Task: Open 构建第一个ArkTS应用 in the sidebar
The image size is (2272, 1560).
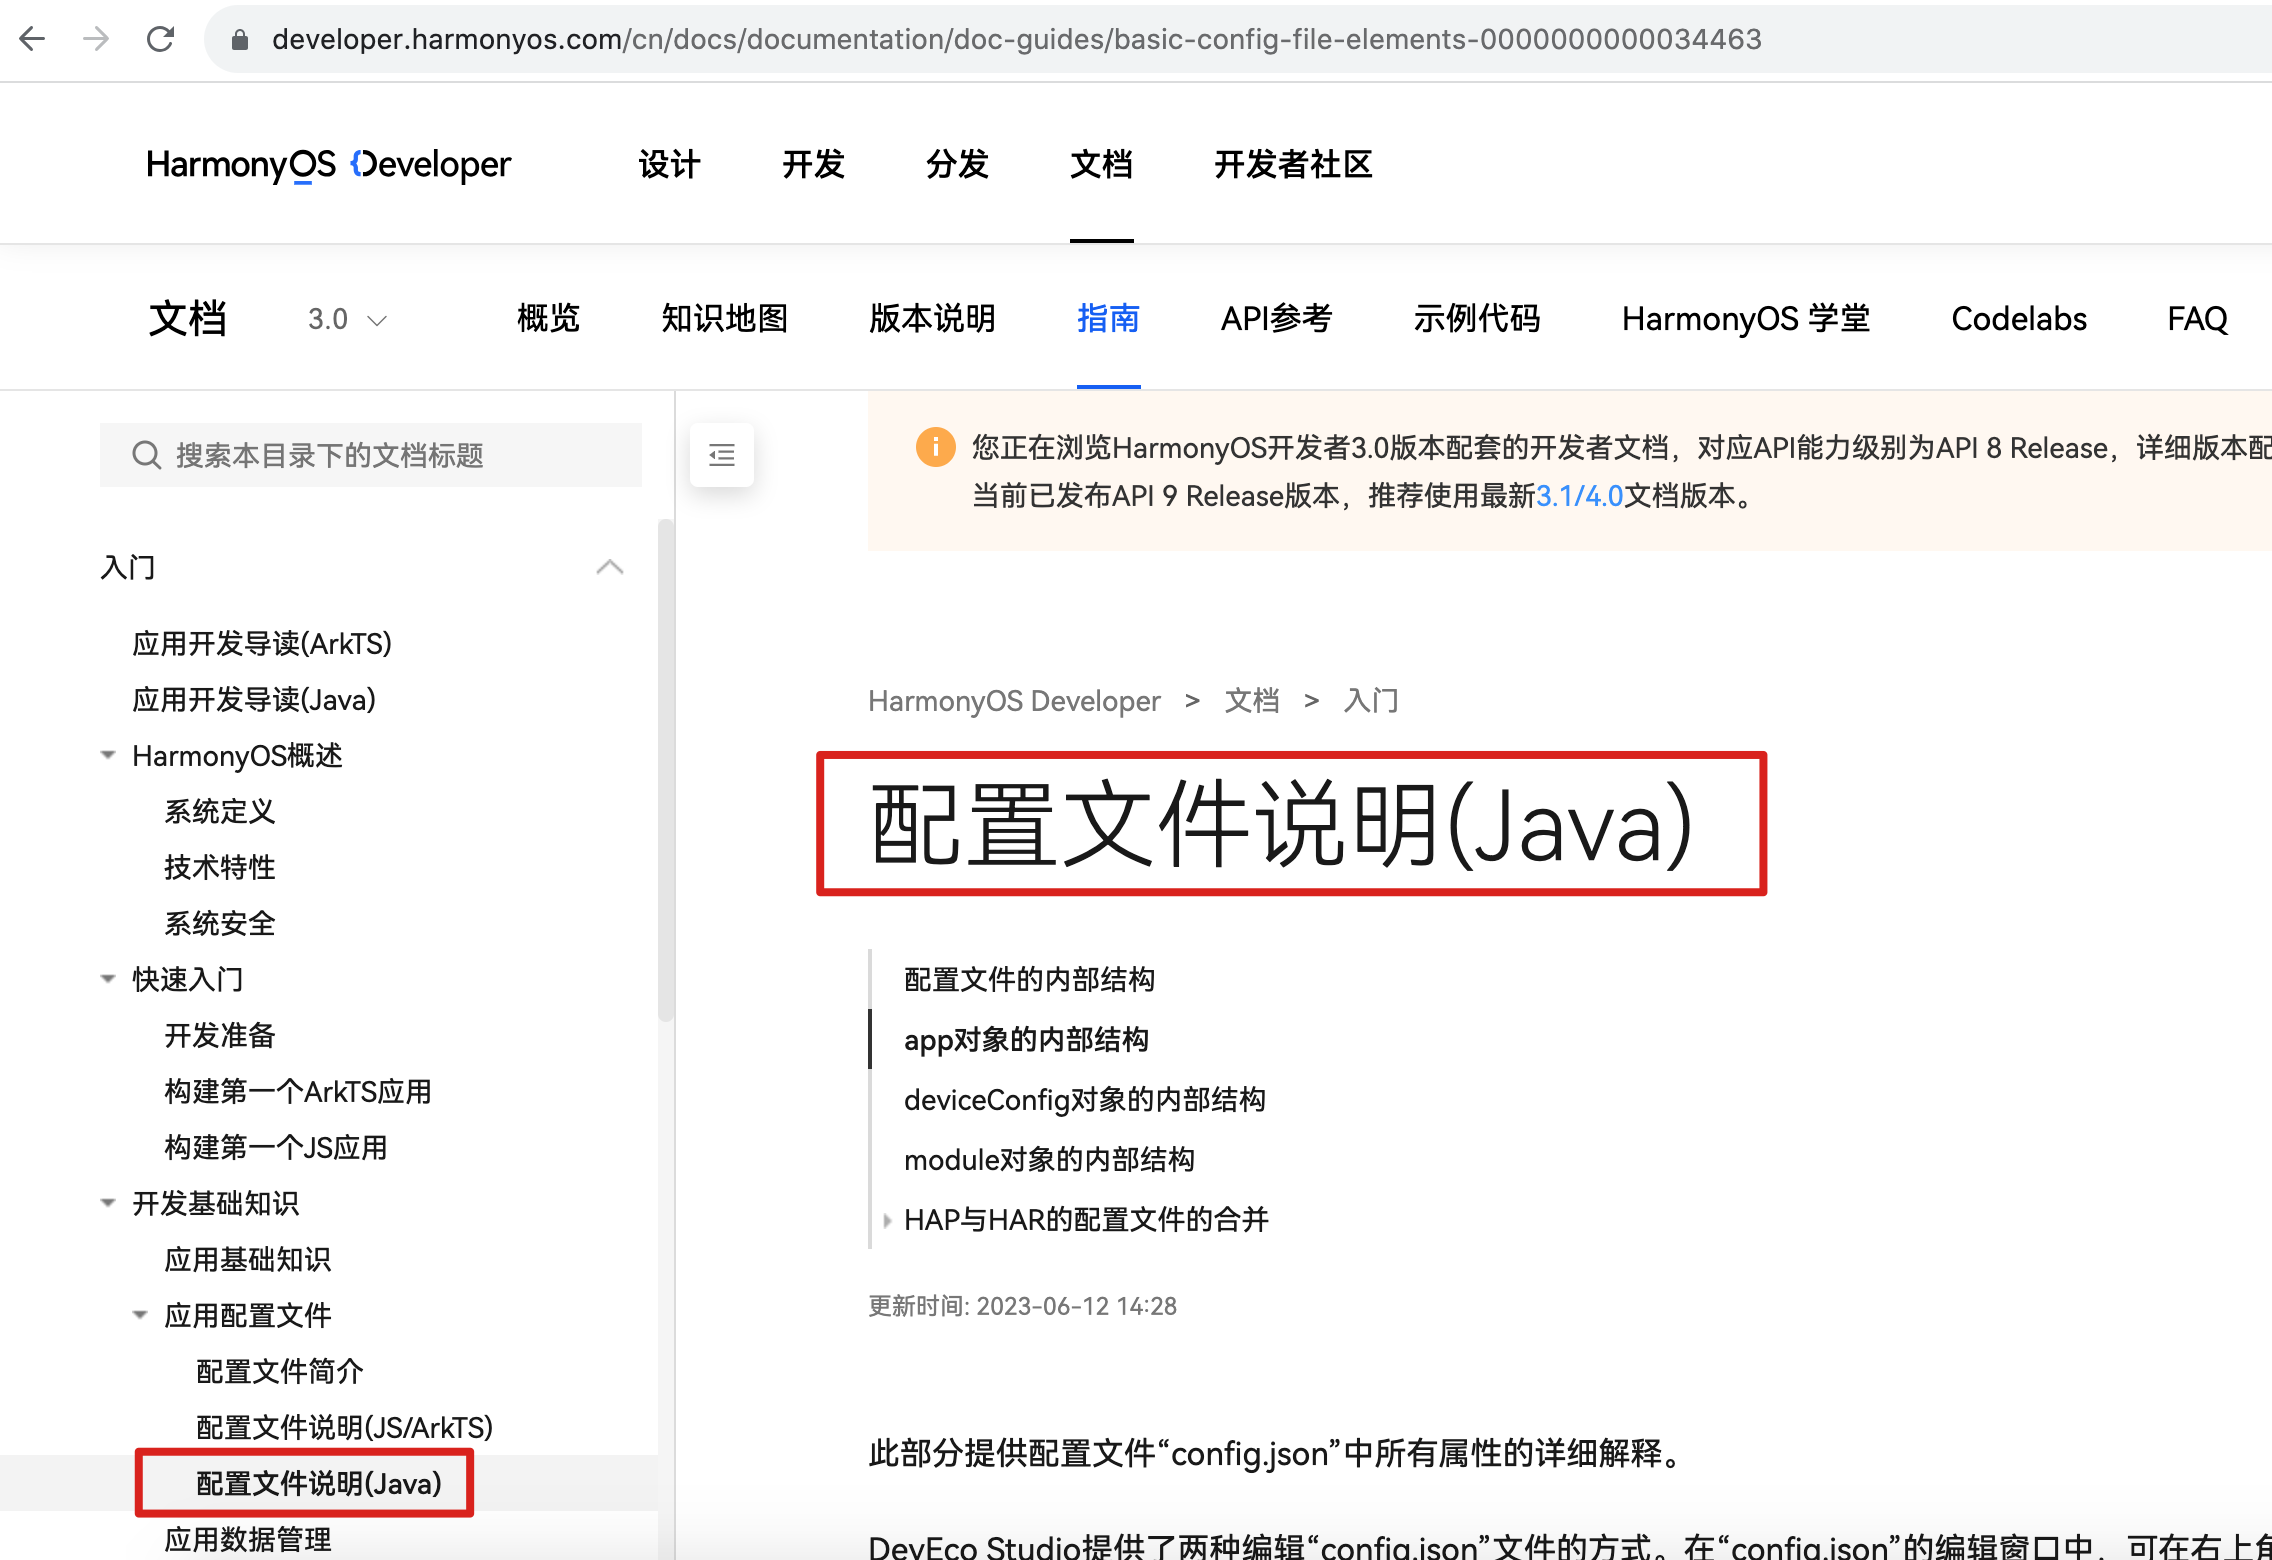Action: [x=298, y=1091]
